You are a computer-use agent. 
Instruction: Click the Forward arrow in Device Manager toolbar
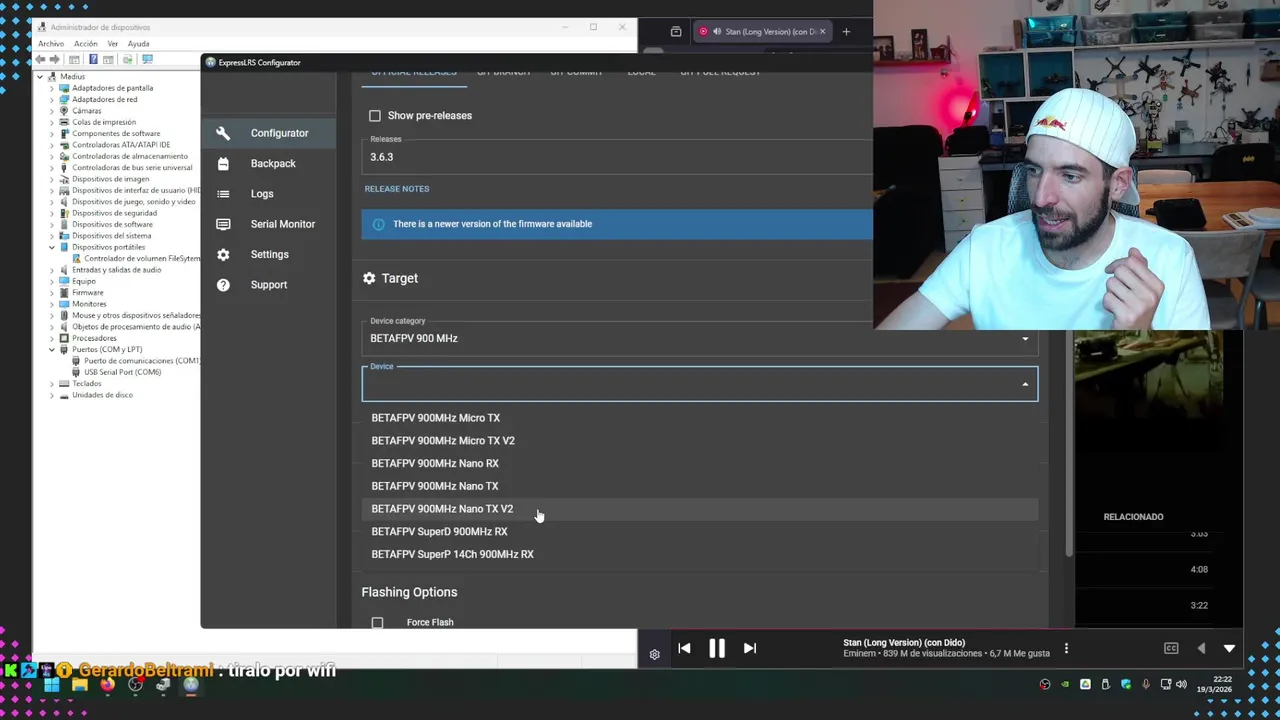coord(56,59)
